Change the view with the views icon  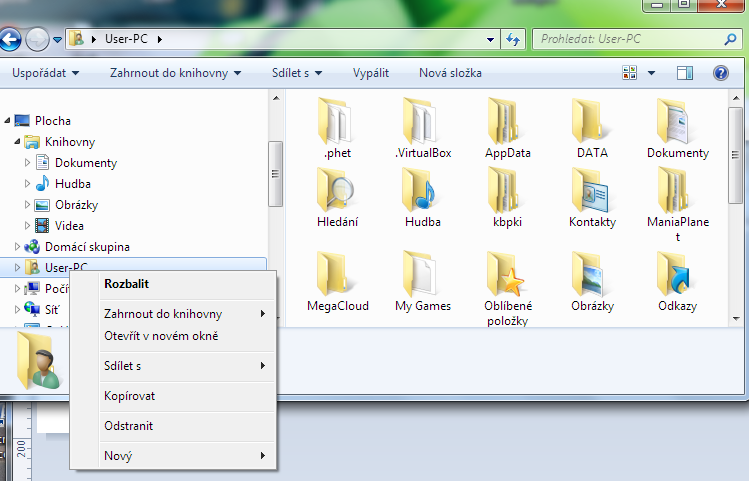(630, 73)
